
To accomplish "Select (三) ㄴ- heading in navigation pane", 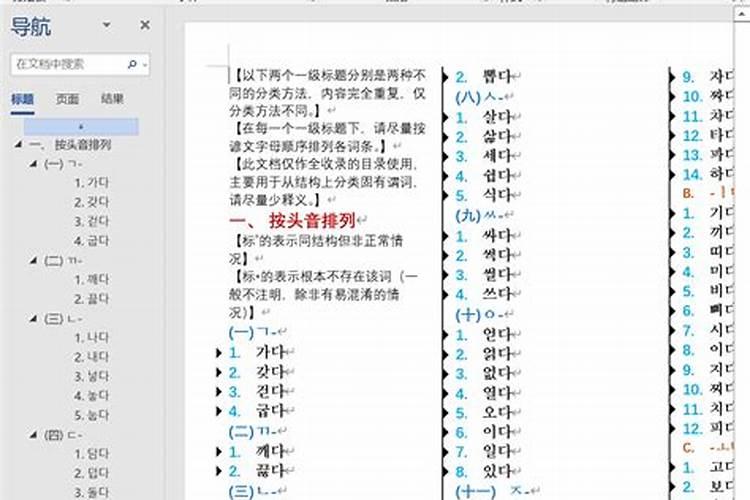I will pos(63,319).
